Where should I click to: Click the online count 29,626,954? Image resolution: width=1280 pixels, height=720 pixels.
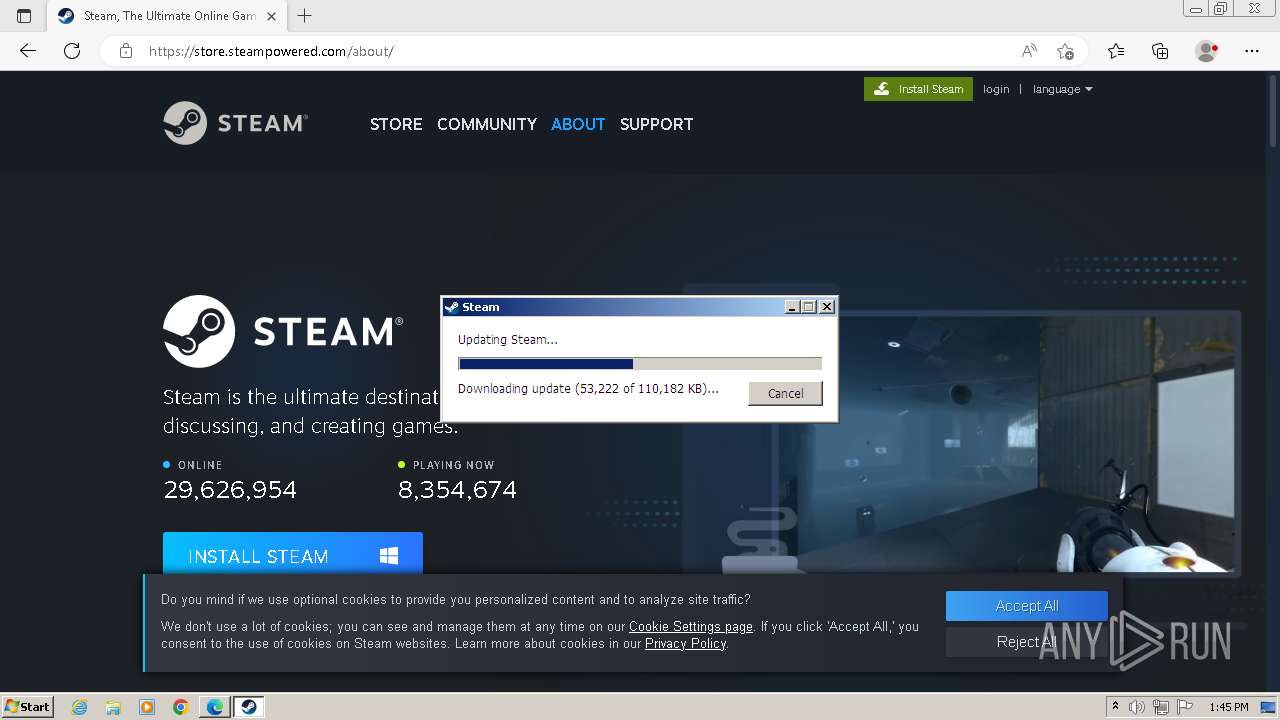(x=230, y=490)
